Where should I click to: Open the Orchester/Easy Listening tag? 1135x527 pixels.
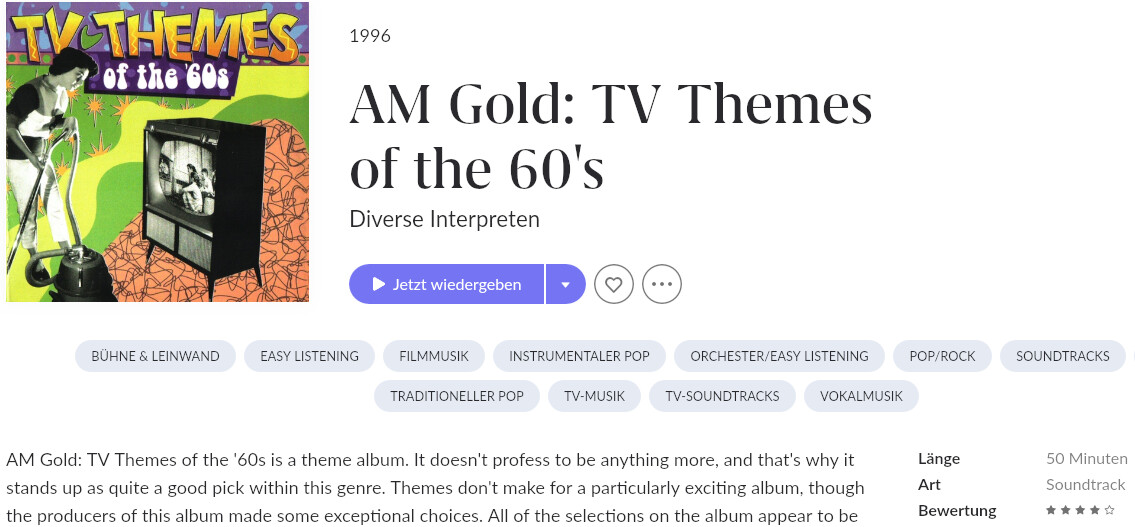pos(779,356)
